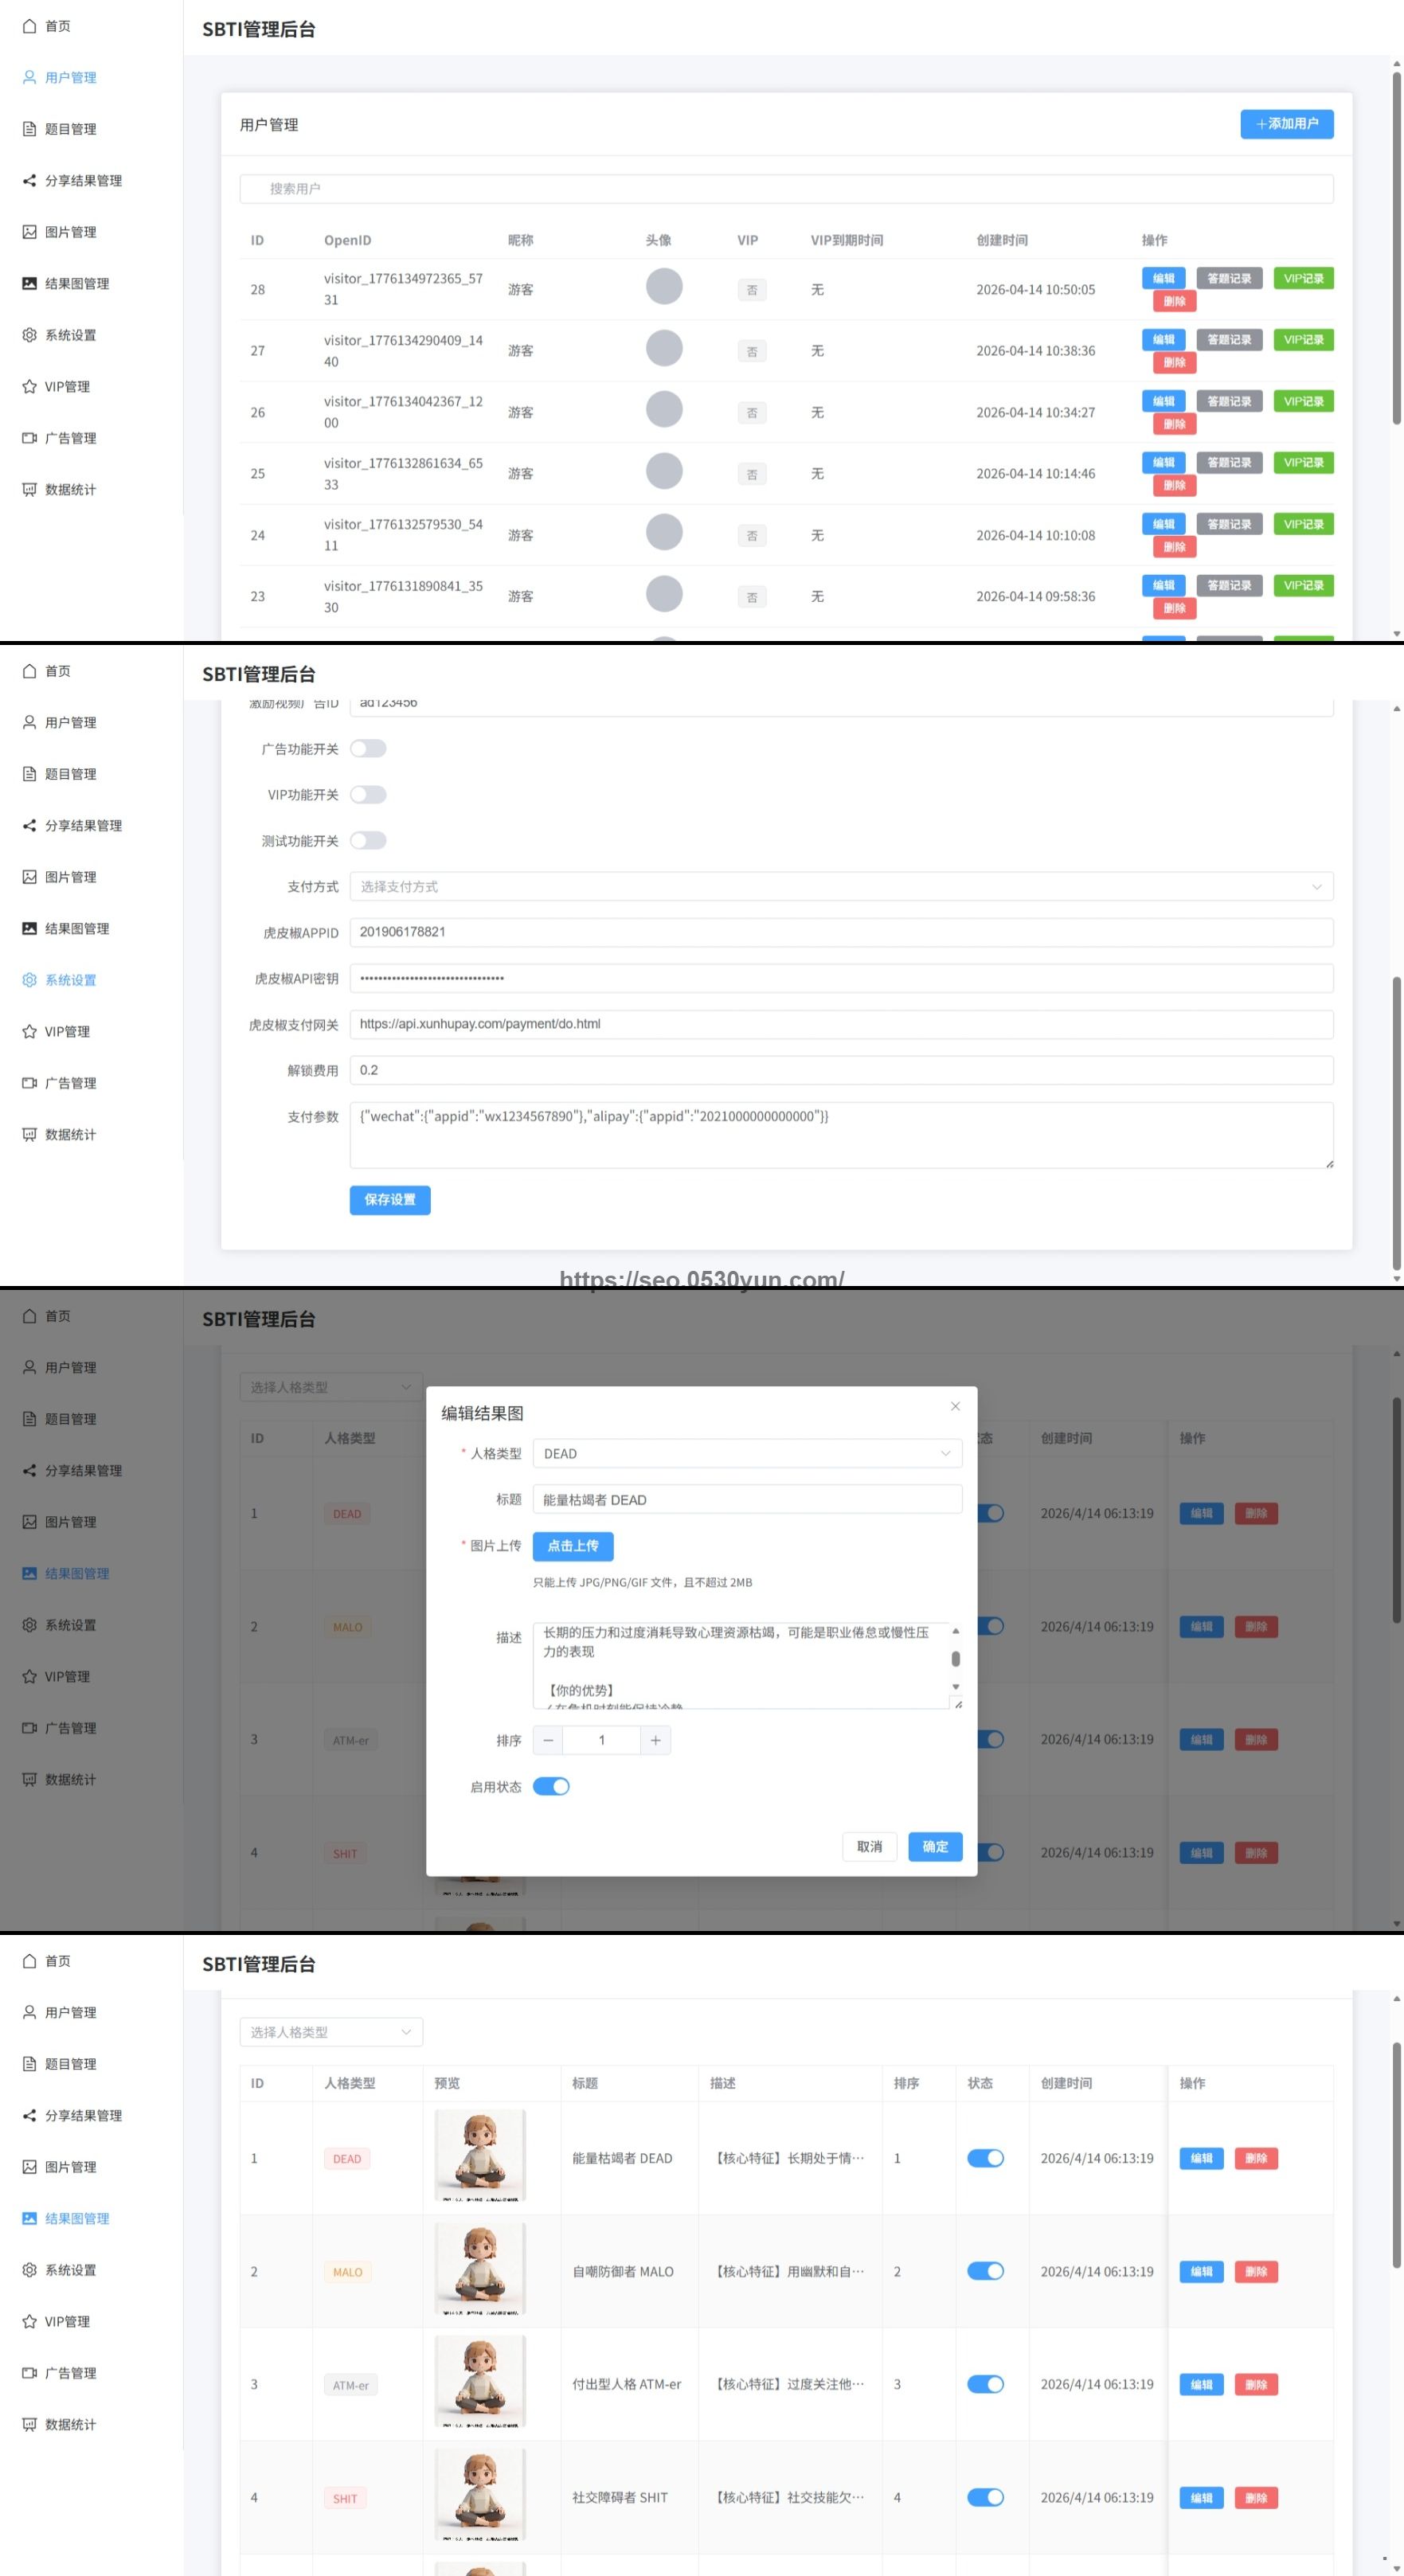Image resolution: width=1404 pixels, height=2576 pixels.
Task: Toggle the 测试功能开关 switch
Action: (x=368, y=841)
